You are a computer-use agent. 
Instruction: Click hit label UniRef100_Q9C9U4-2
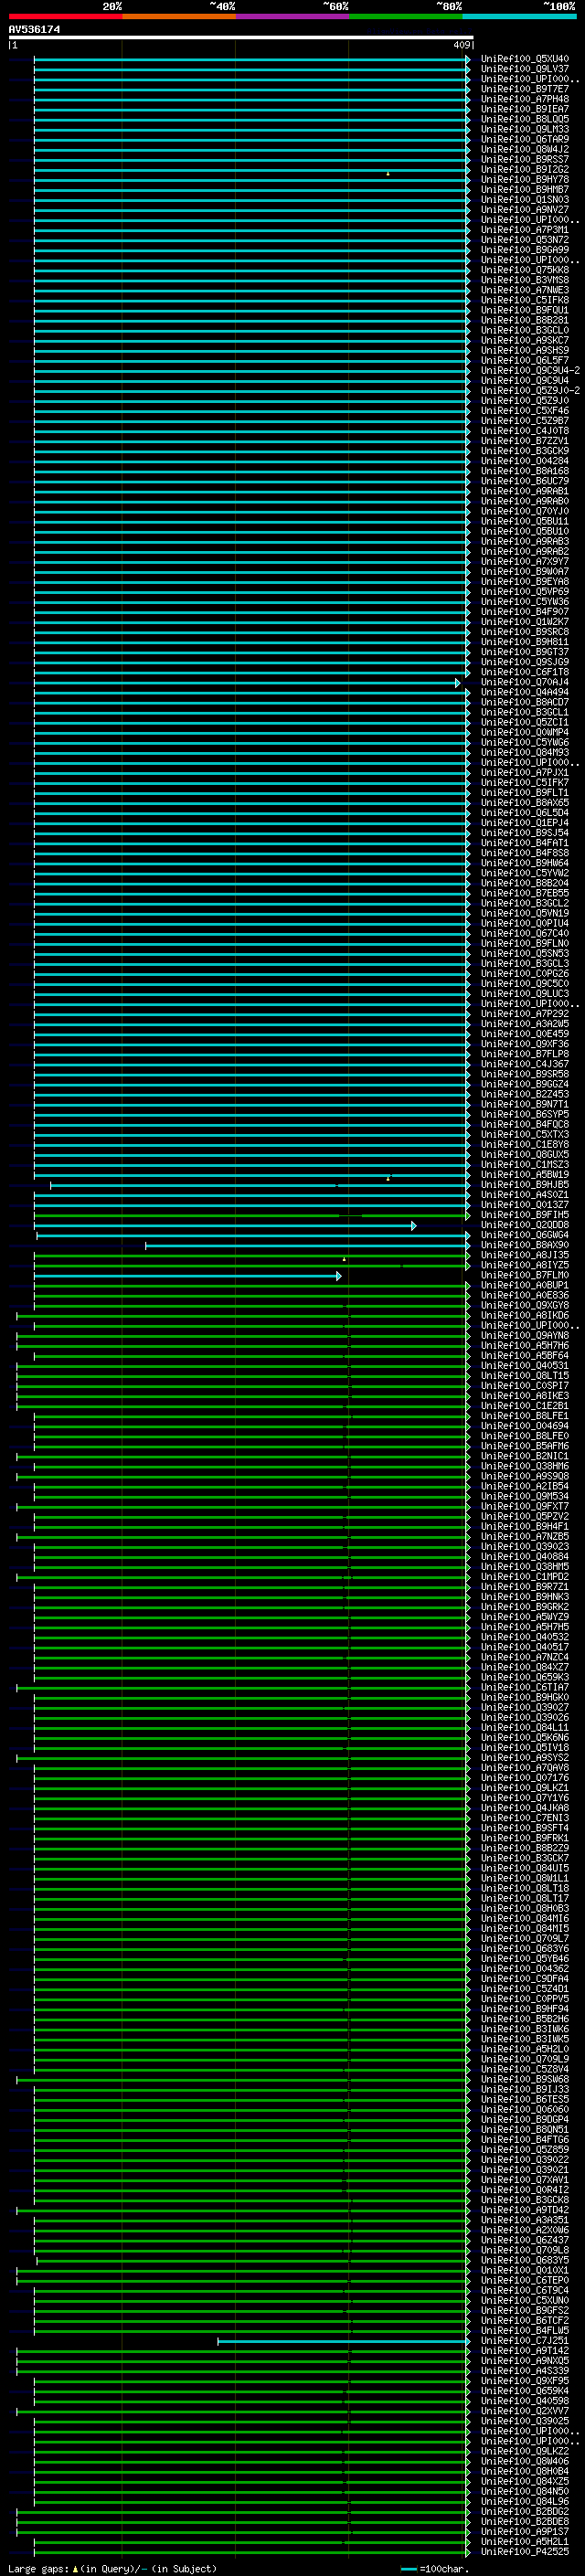point(530,371)
